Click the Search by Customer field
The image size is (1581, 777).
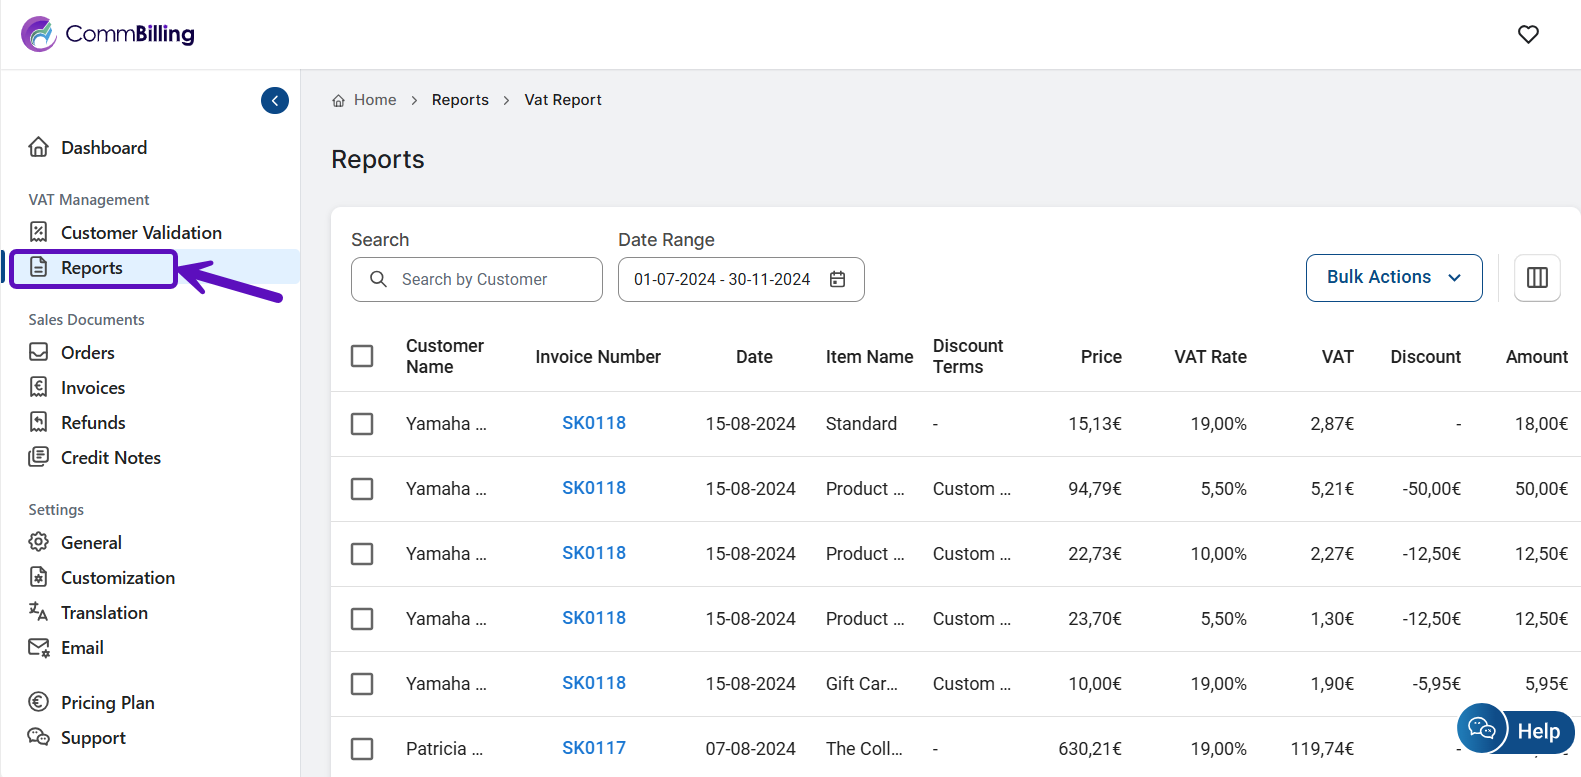click(x=477, y=280)
